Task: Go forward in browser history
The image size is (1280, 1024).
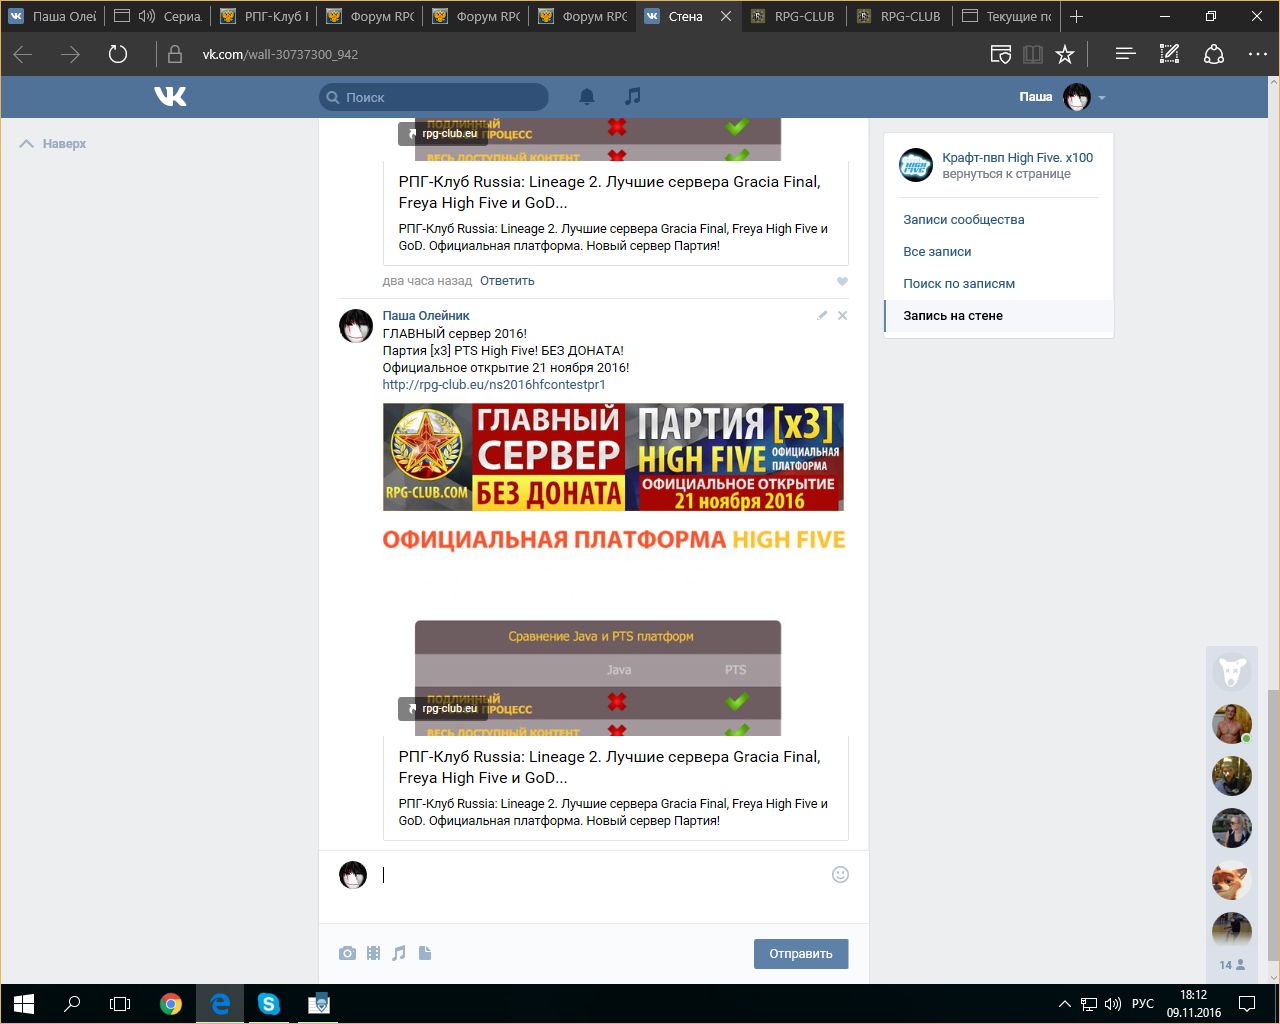Action: 70,54
